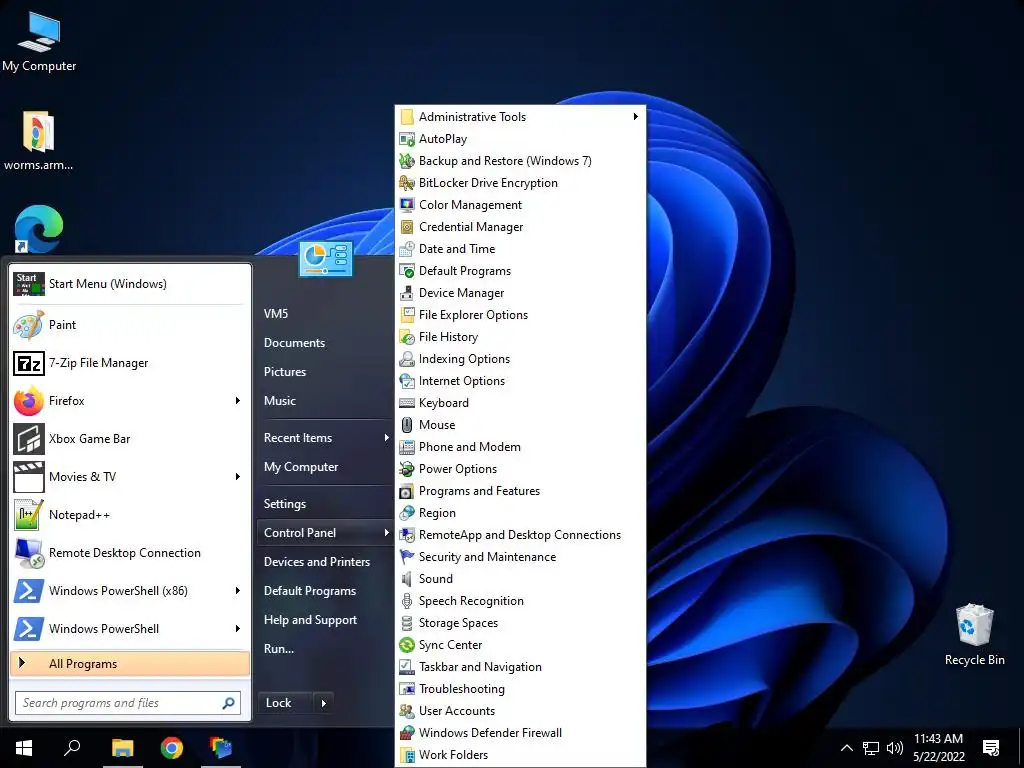The width and height of the screenshot is (1024, 768).
Task: Open Xbox Game Bar icon
Action: pos(29,439)
